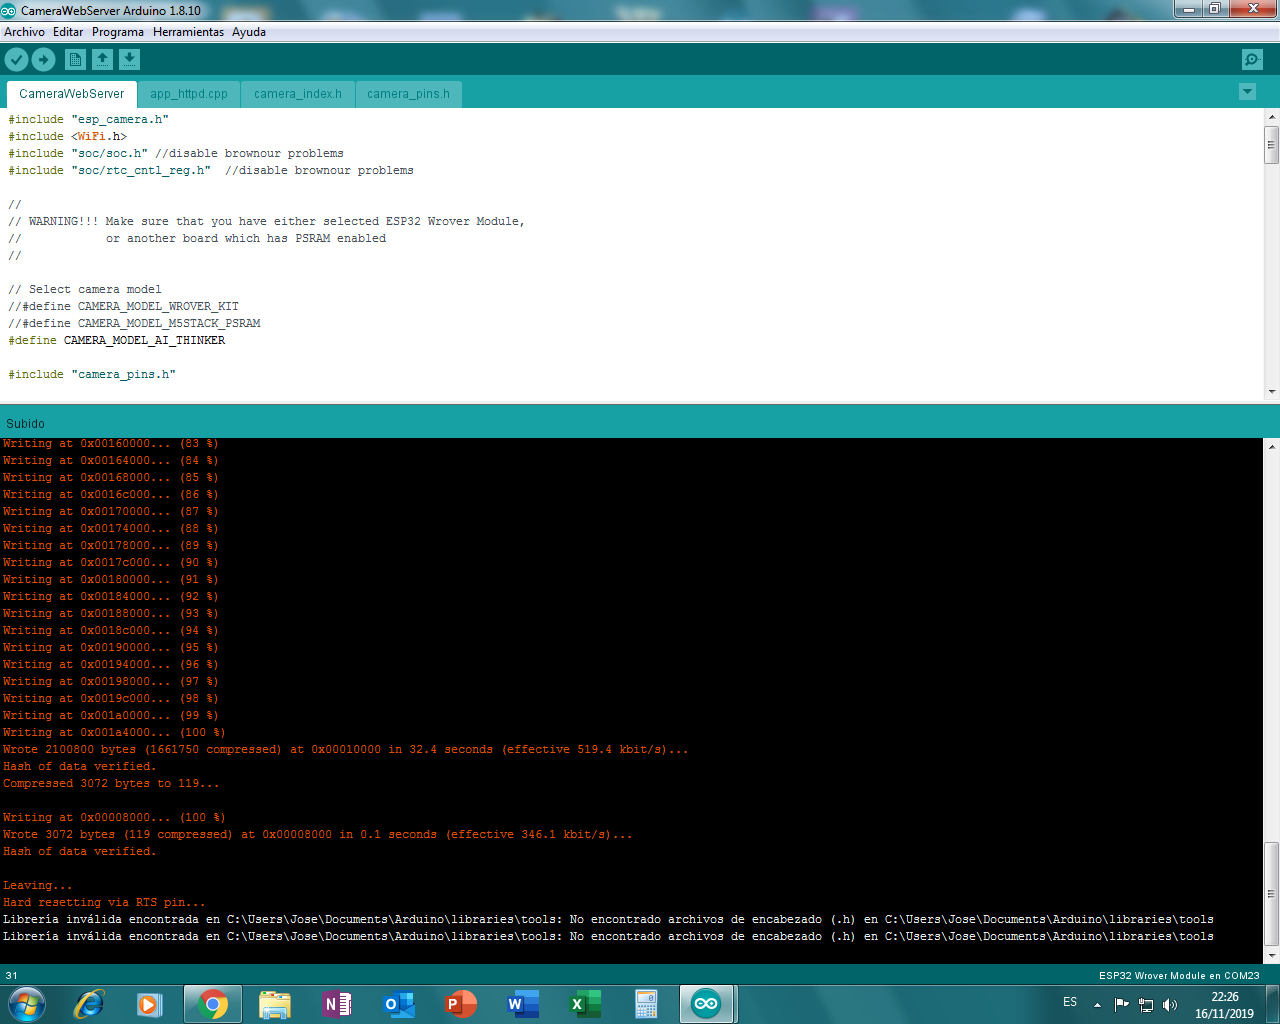Image resolution: width=1280 pixels, height=1024 pixels.
Task: Open PowerPoint from the taskbar
Action: coord(461,1004)
